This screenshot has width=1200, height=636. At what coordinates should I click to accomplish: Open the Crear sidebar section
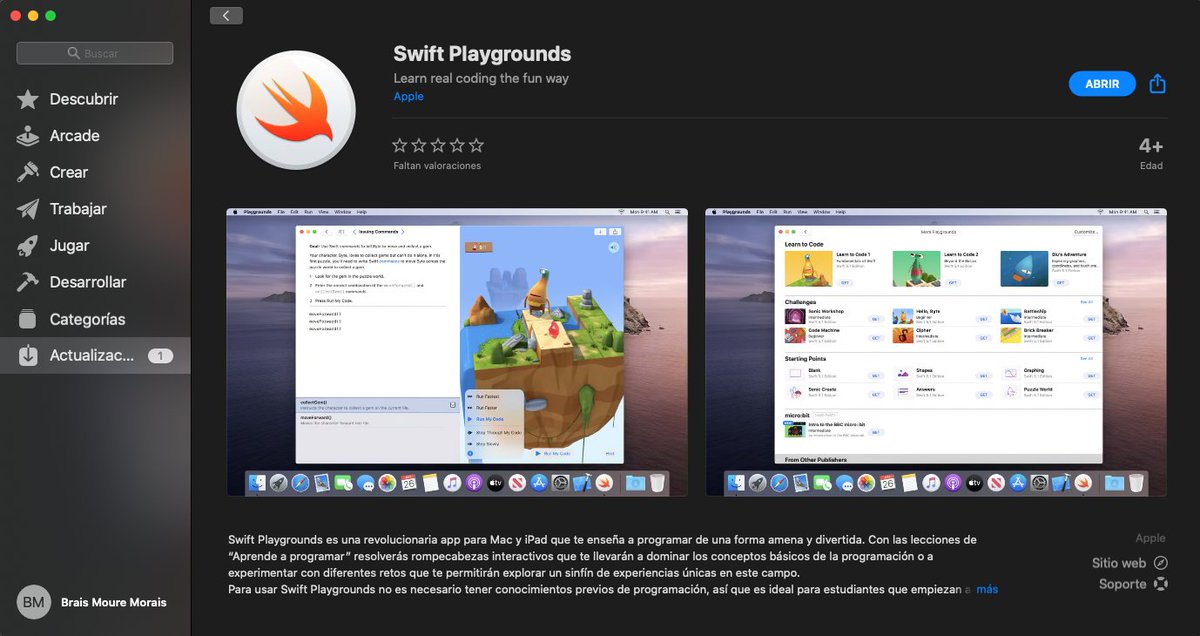click(95, 172)
